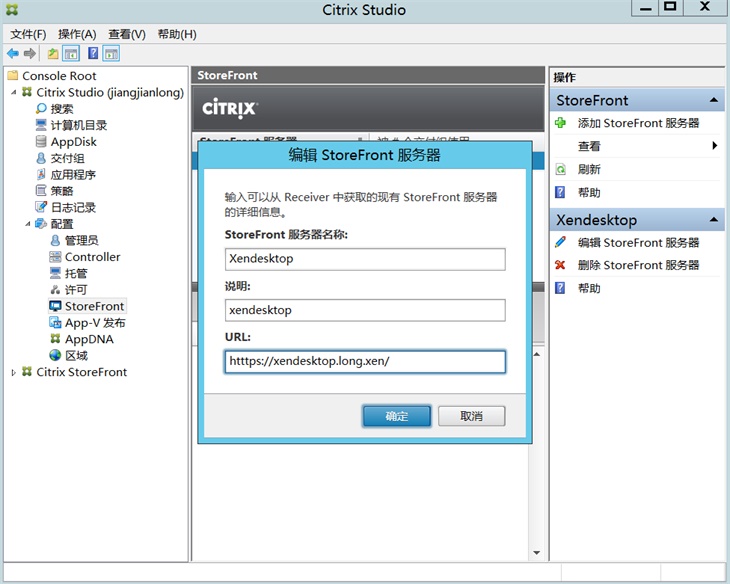The image size is (730, 584).
Task: Click the policy 策略 icon
Action: (41, 190)
